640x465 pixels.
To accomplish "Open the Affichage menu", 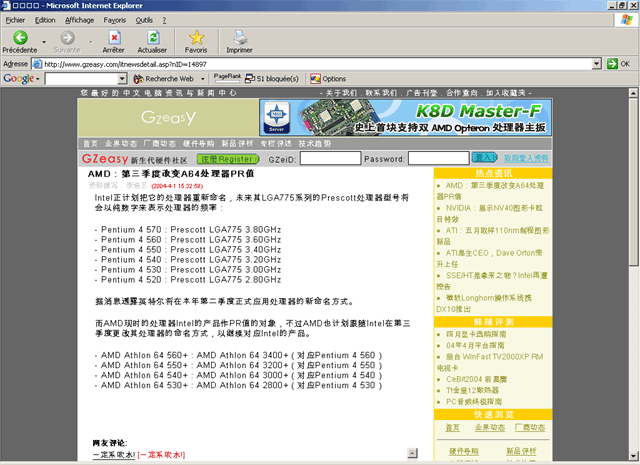I will (80, 20).
